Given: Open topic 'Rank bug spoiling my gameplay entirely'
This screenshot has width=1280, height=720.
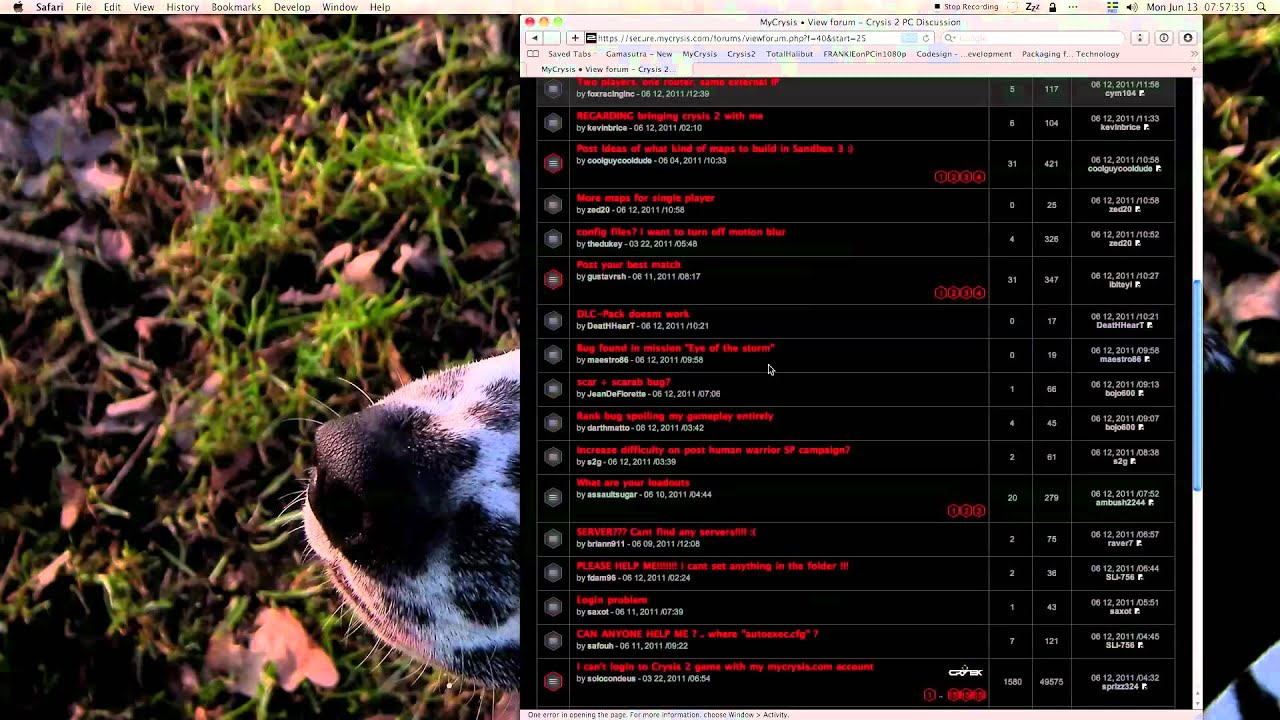Looking at the screenshot, I should pyautogui.click(x=675, y=416).
